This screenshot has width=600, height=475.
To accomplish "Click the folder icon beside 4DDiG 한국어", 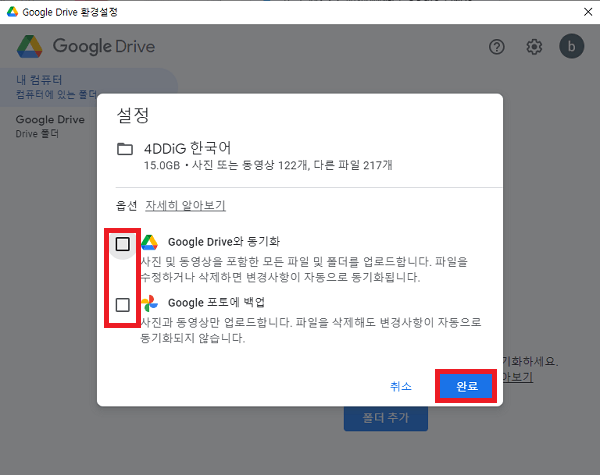I will point(125,149).
